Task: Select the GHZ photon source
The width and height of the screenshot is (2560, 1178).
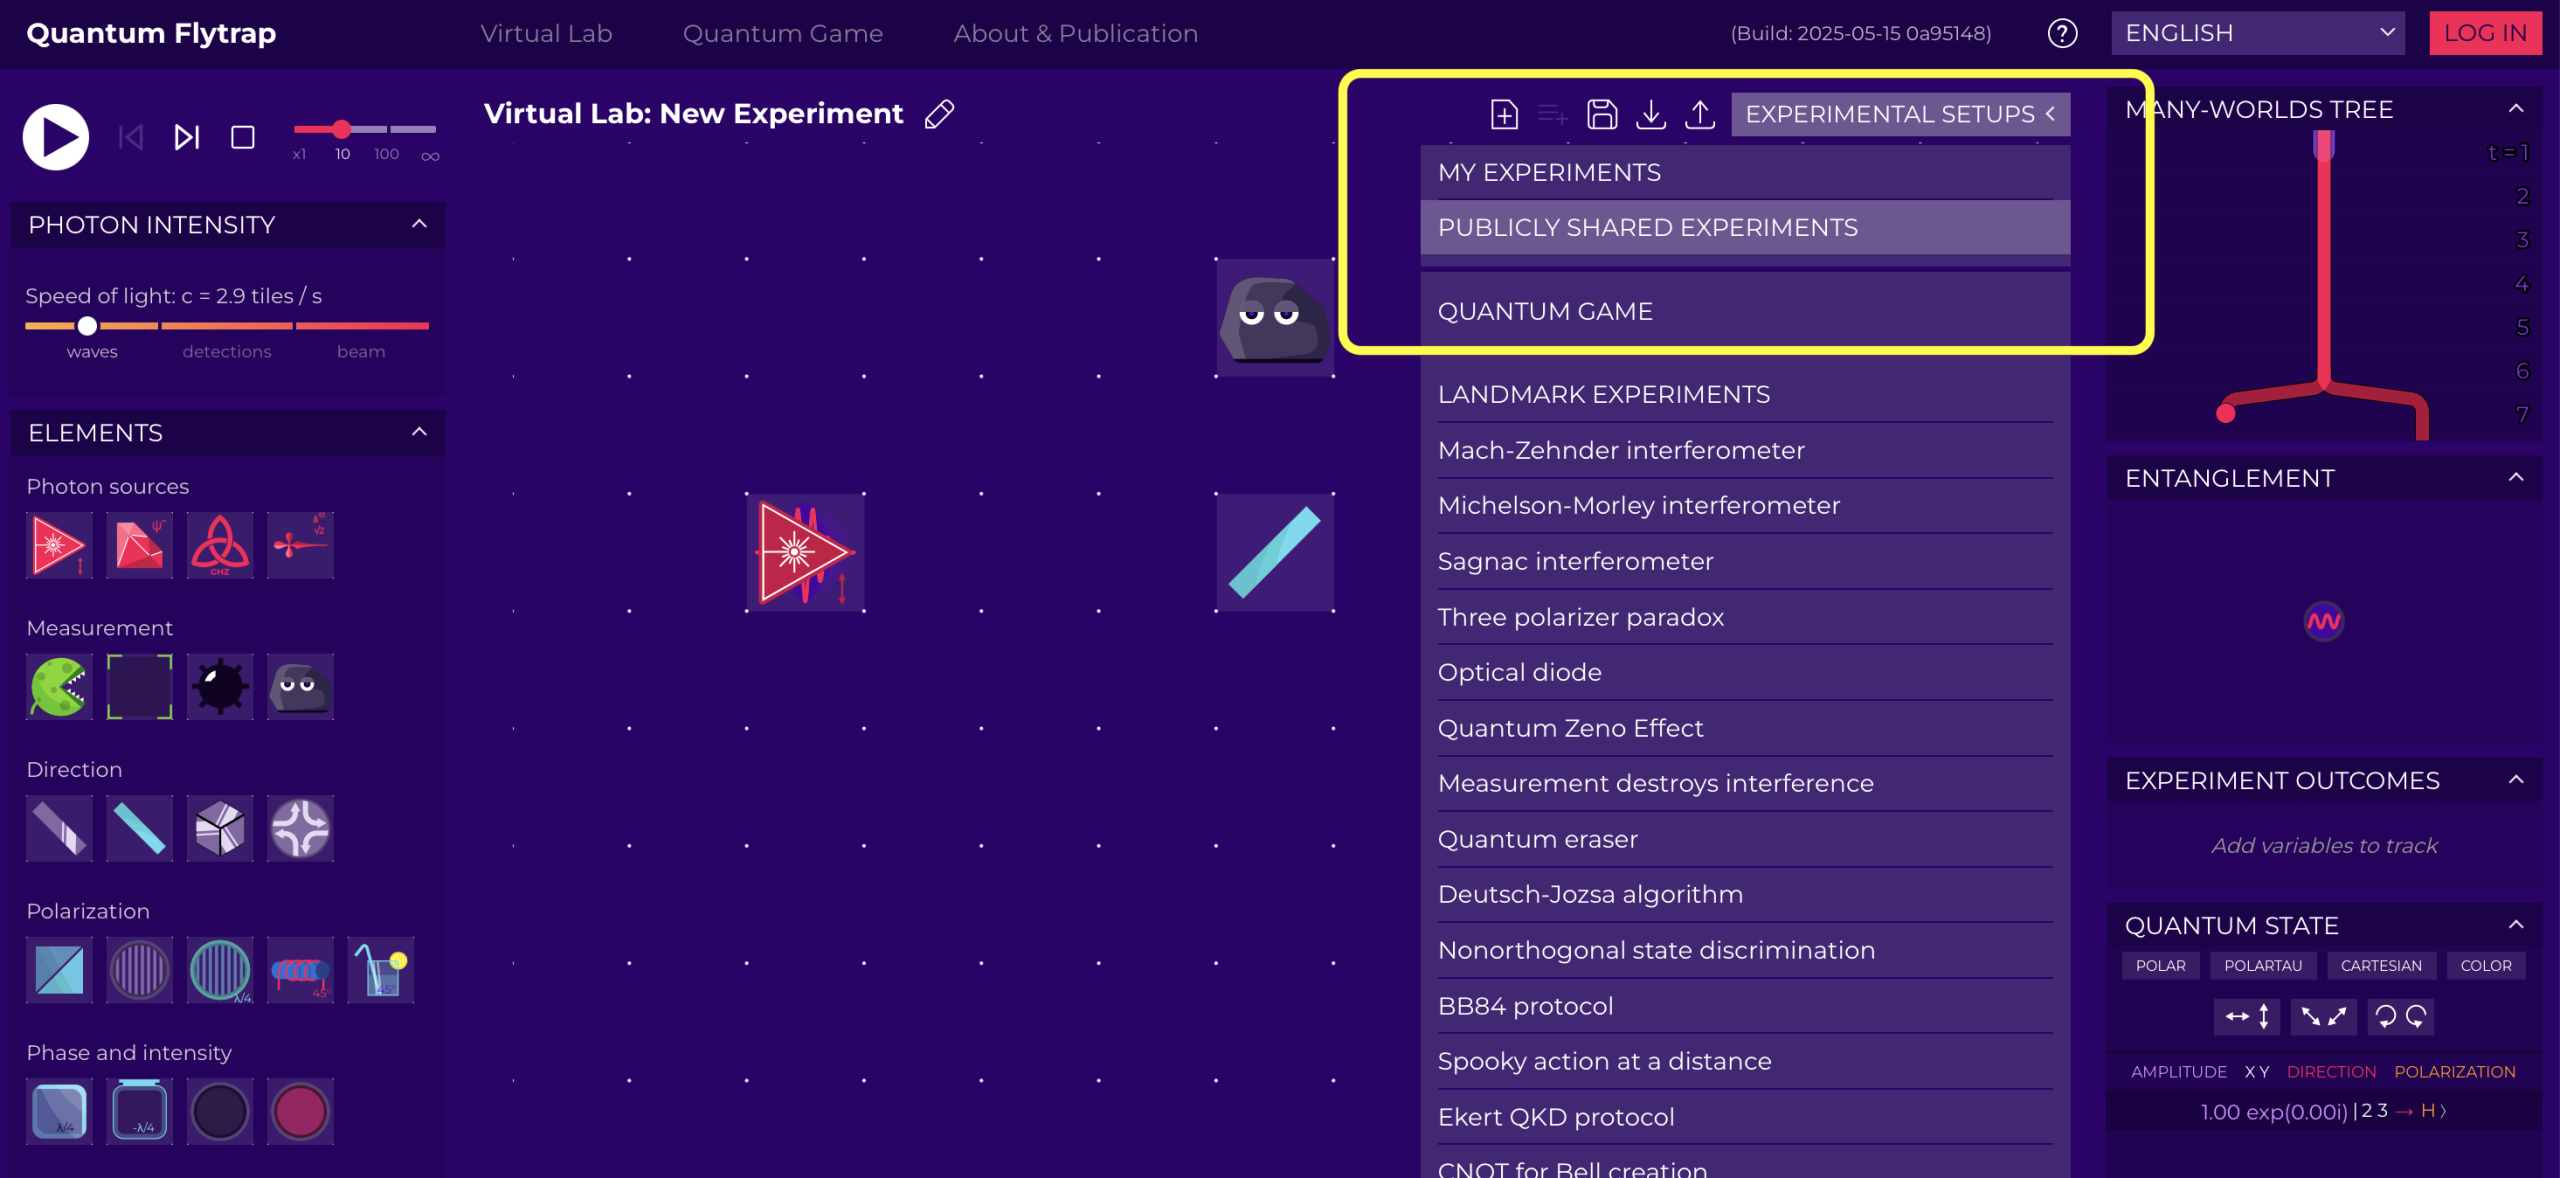Action: pos(220,545)
